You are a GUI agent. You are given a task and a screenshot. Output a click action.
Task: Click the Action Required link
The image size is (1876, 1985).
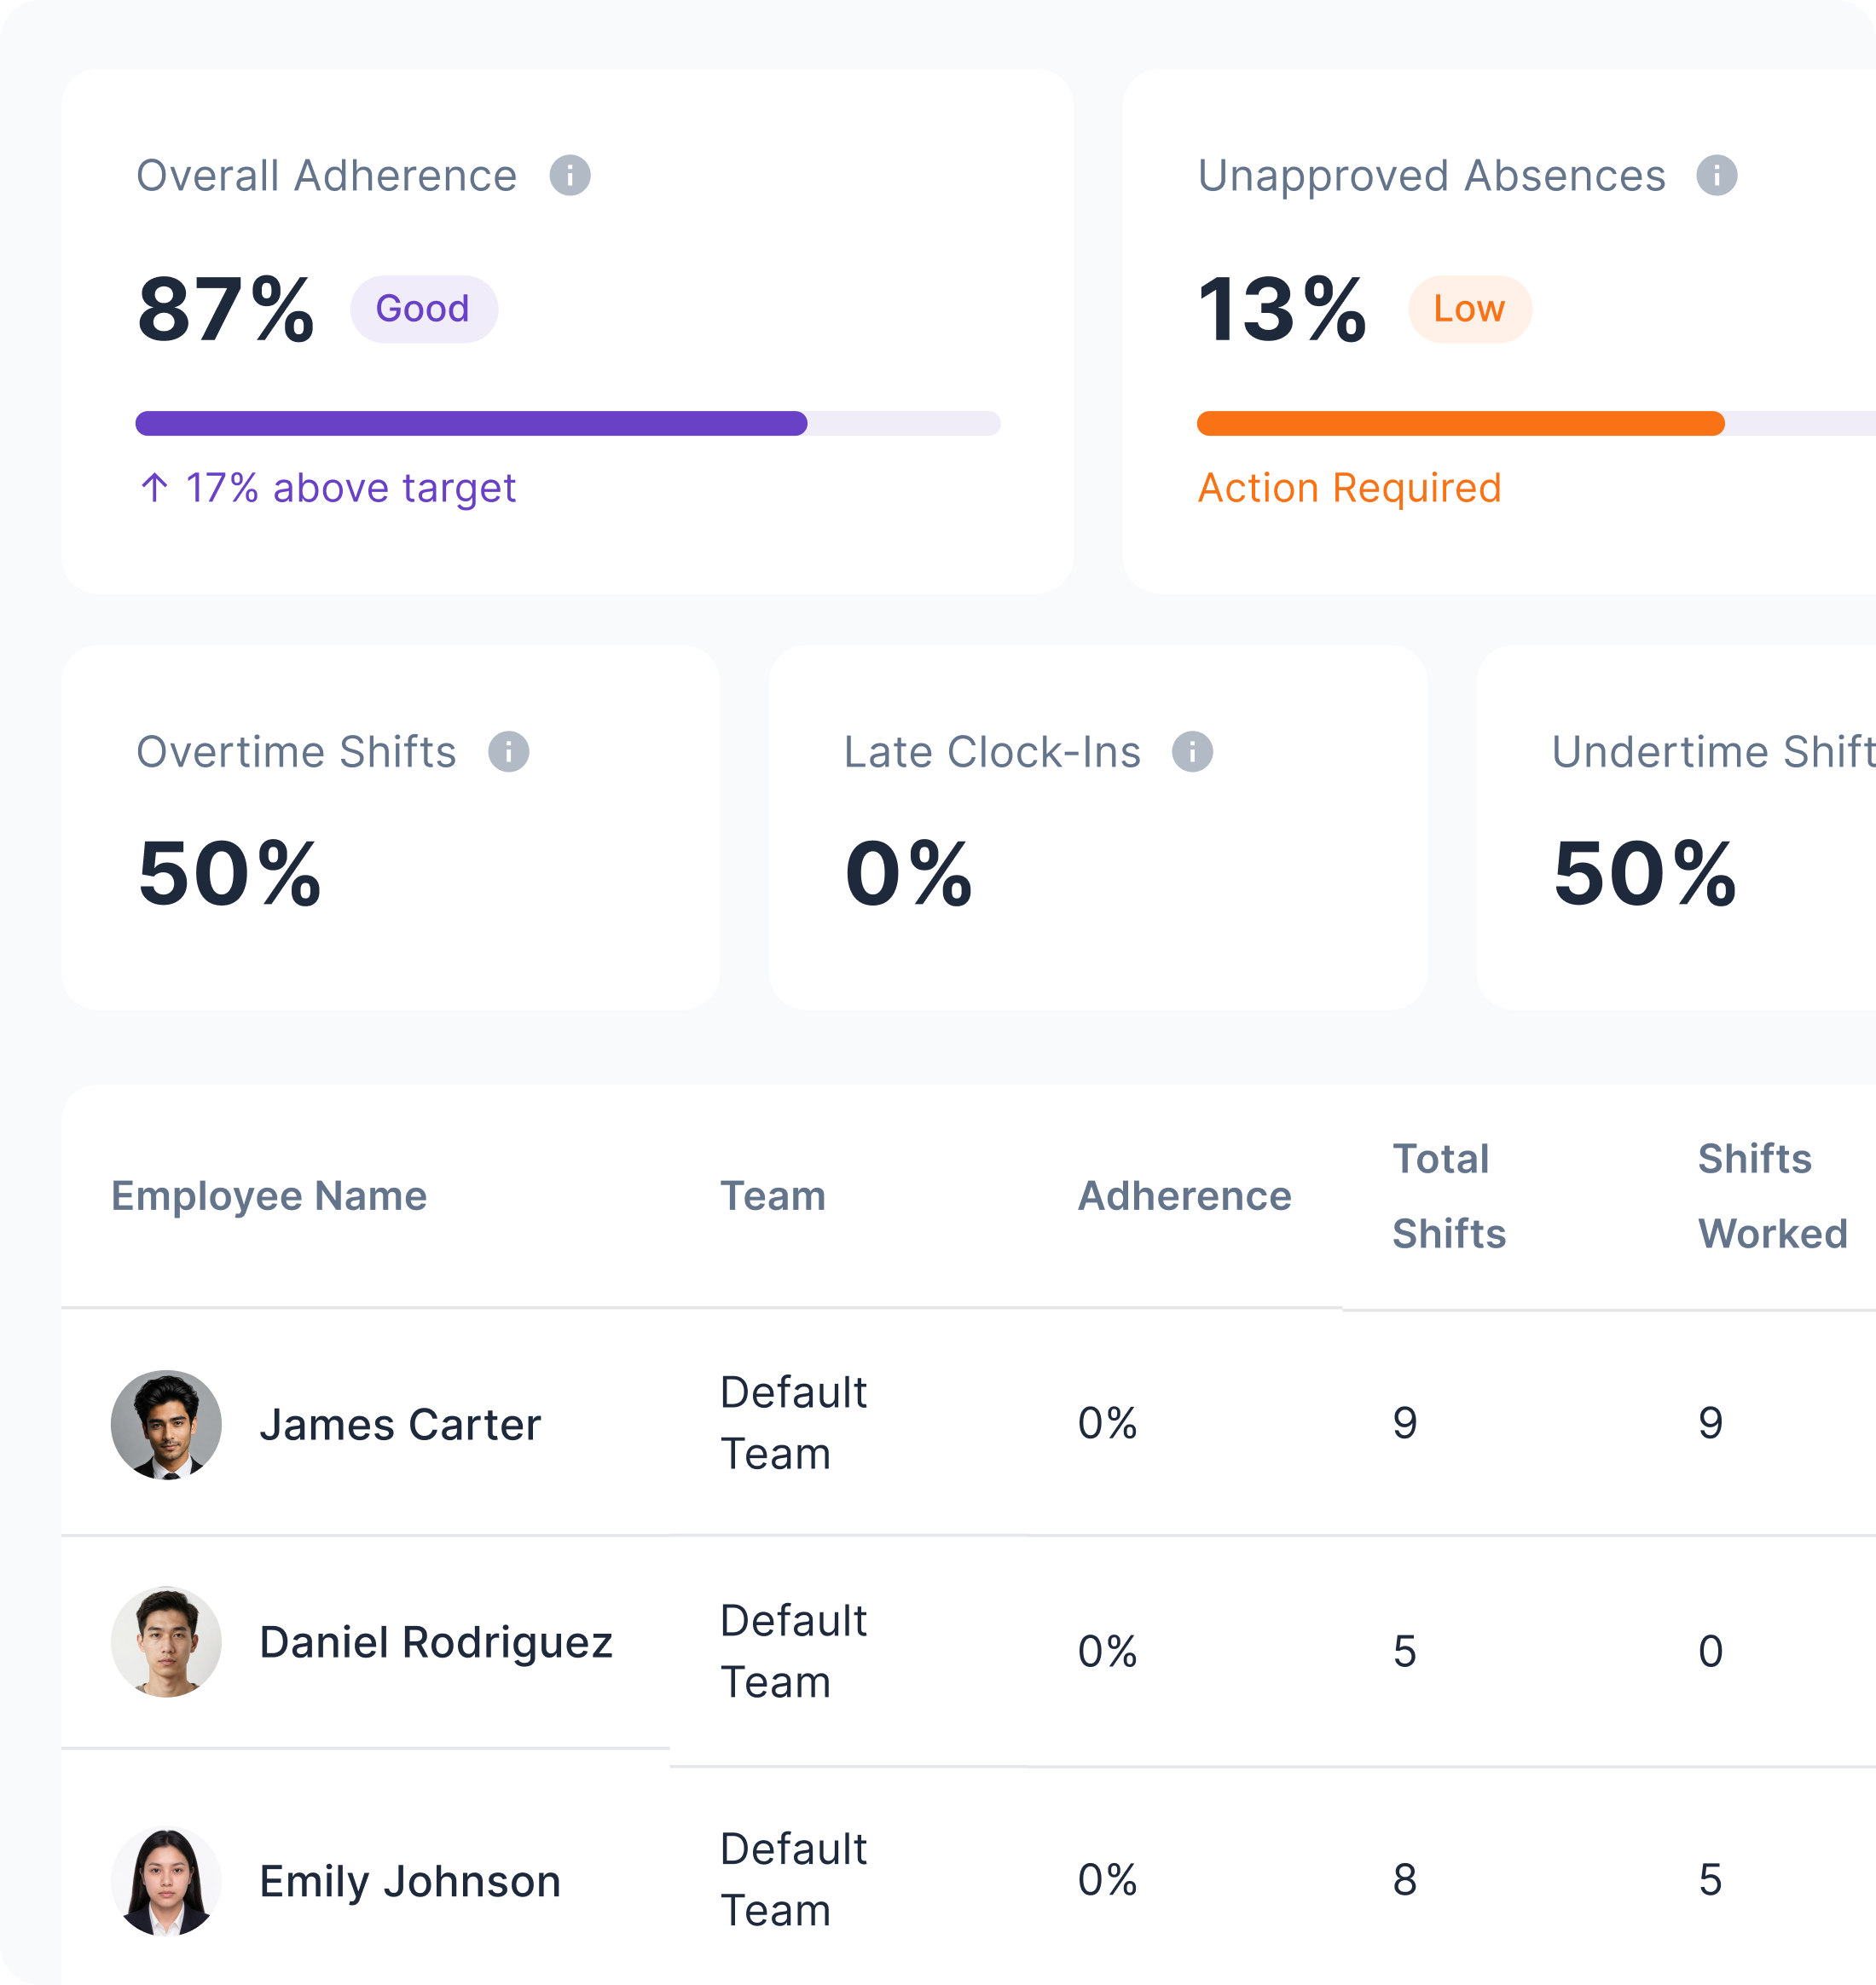1350,488
